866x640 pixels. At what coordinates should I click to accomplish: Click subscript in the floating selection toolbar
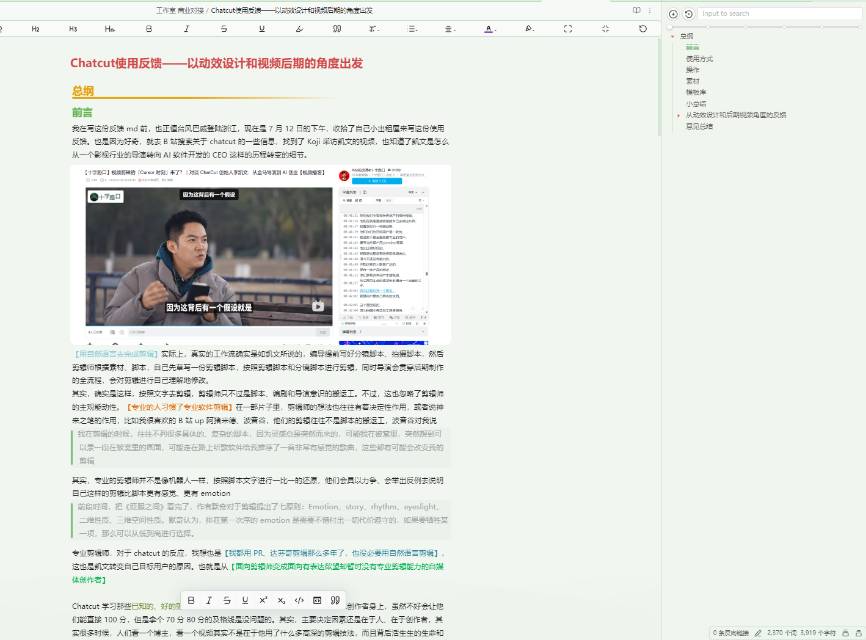281,600
